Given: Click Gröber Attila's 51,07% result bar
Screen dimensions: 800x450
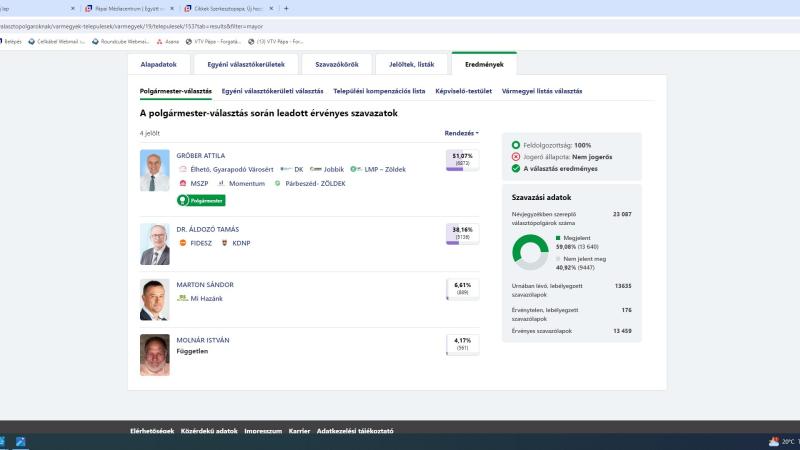Looking at the screenshot, I should point(462,161).
